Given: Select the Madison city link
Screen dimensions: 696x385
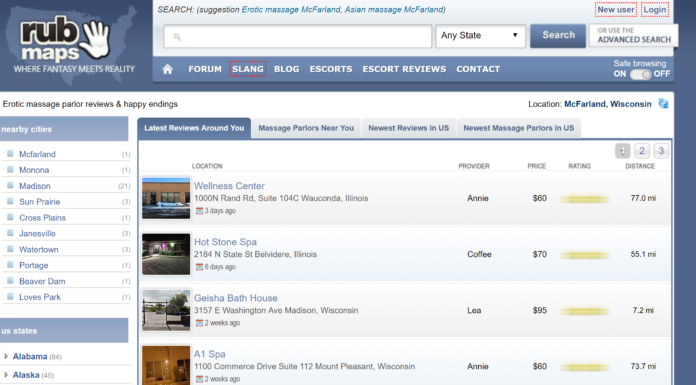Looking at the screenshot, I should [35, 186].
